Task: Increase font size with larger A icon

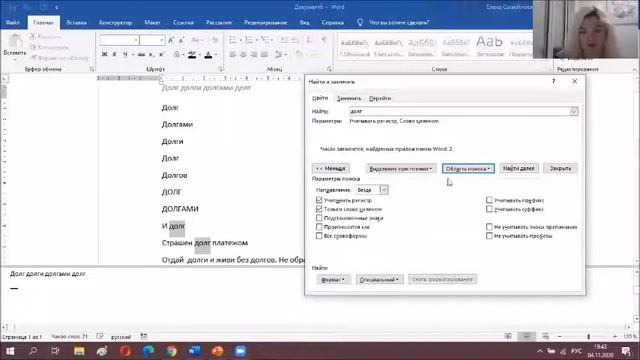Action: 171,40
